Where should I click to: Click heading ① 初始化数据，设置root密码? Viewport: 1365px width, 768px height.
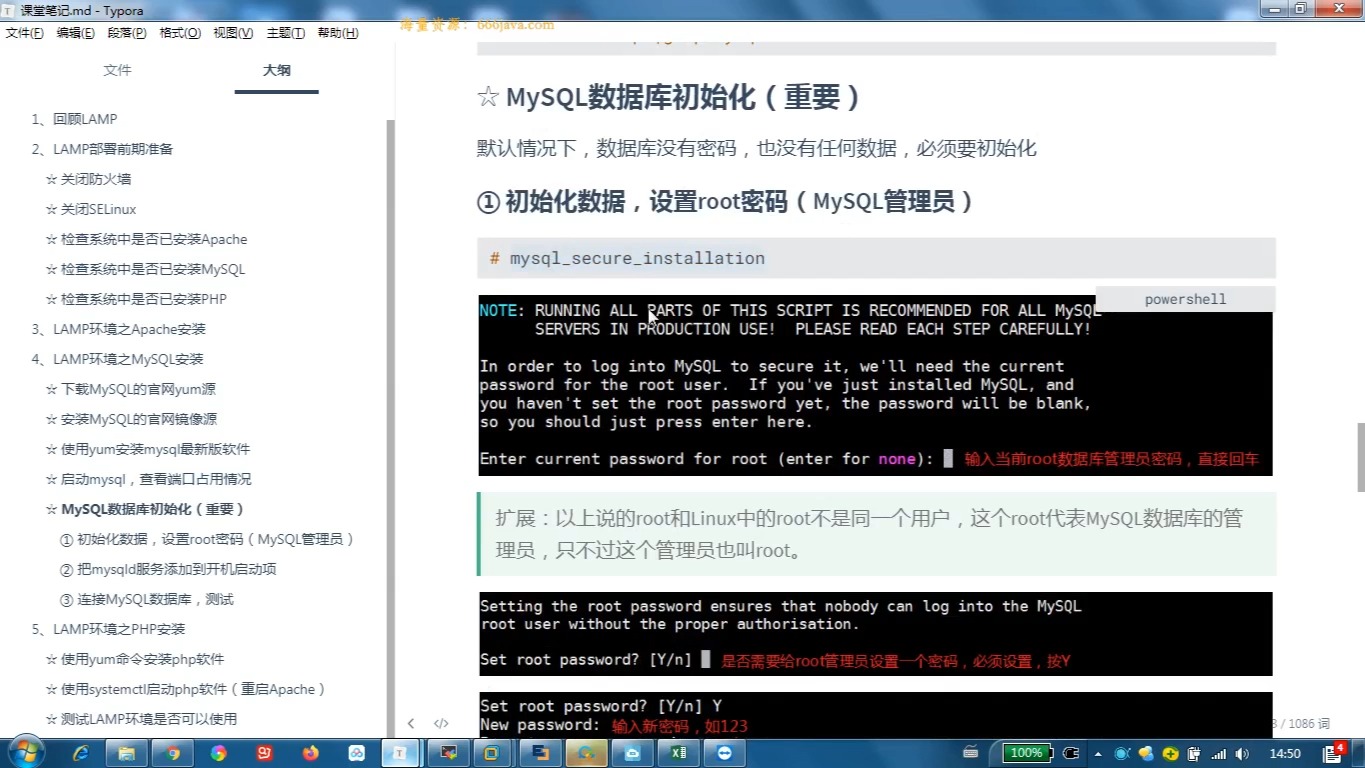(x=726, y=201)
